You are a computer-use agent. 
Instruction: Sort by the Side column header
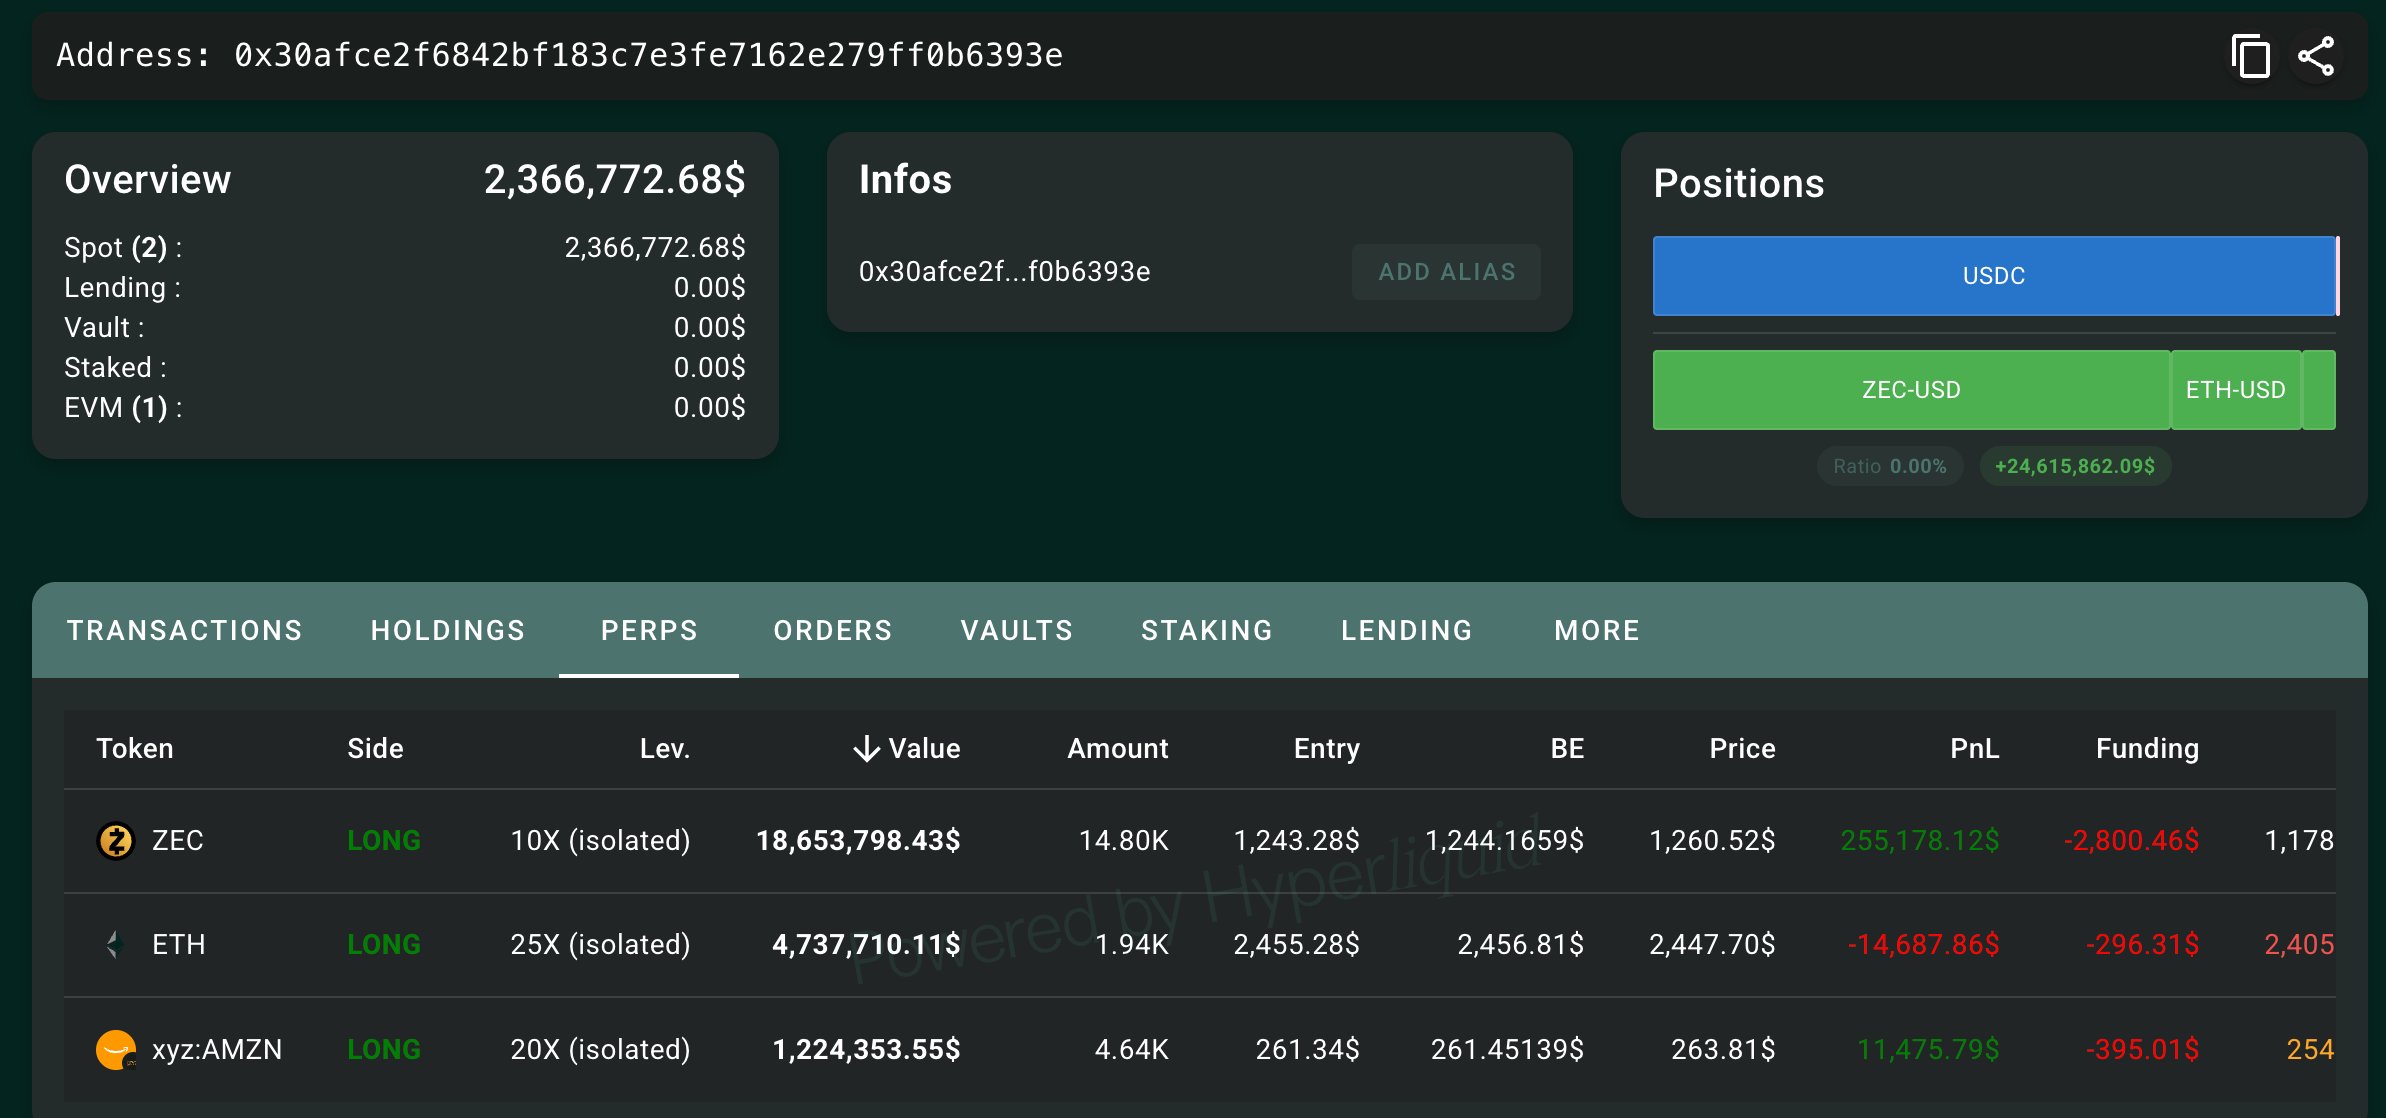click(x=375, y=749)
